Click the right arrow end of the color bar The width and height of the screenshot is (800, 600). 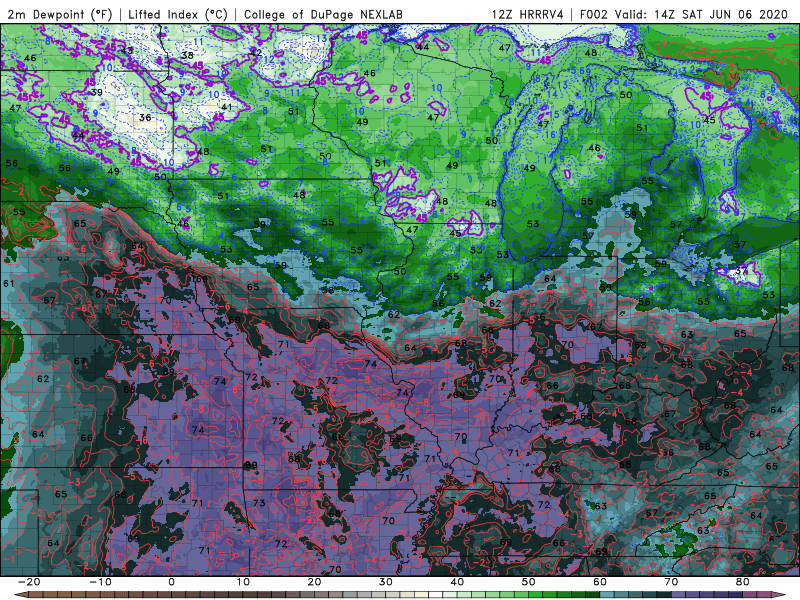(781, 595)
